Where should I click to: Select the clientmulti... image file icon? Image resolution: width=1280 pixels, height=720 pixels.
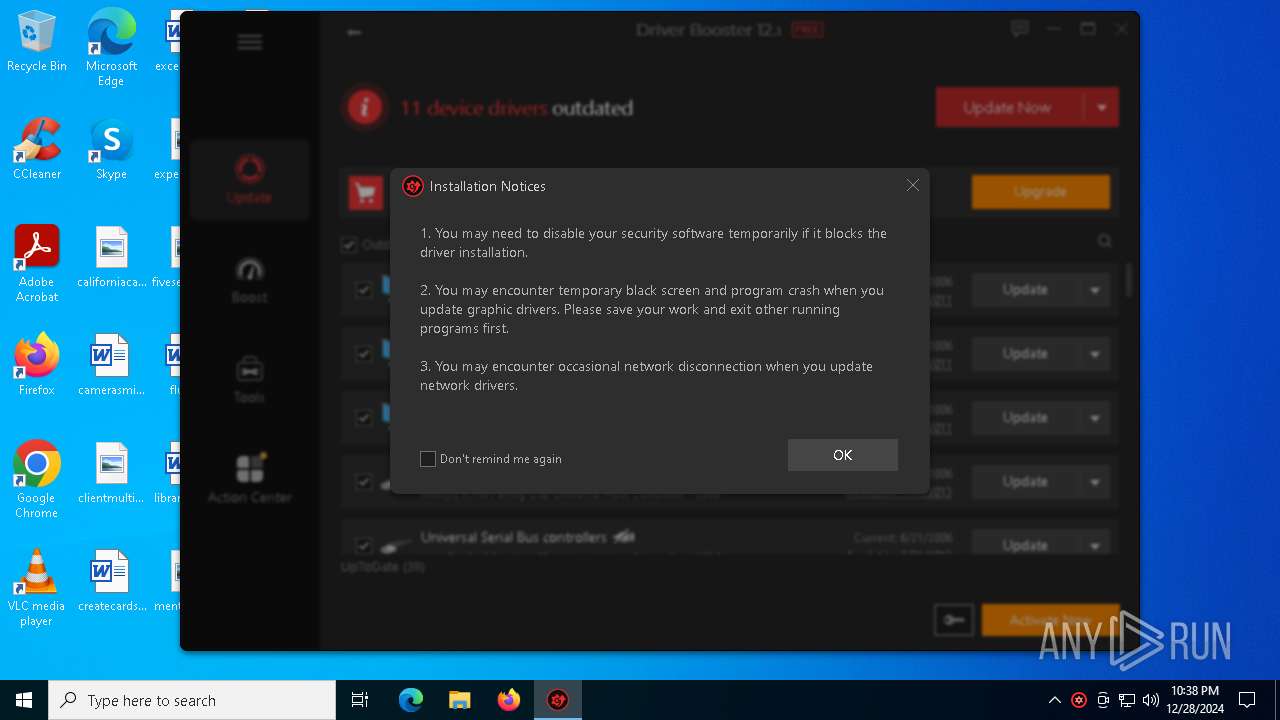(111, 473)
